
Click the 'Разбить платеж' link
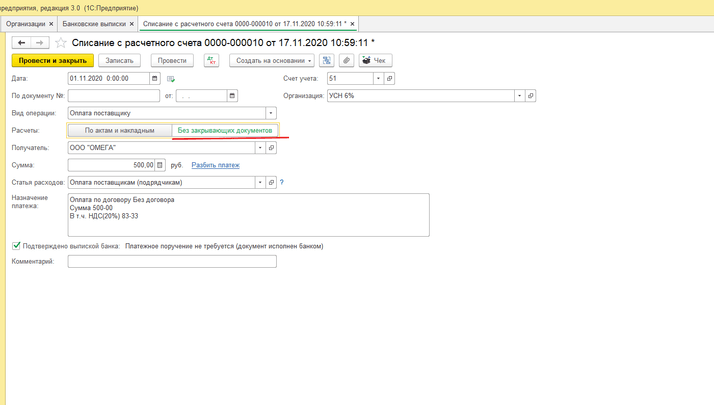click(215, 165)
